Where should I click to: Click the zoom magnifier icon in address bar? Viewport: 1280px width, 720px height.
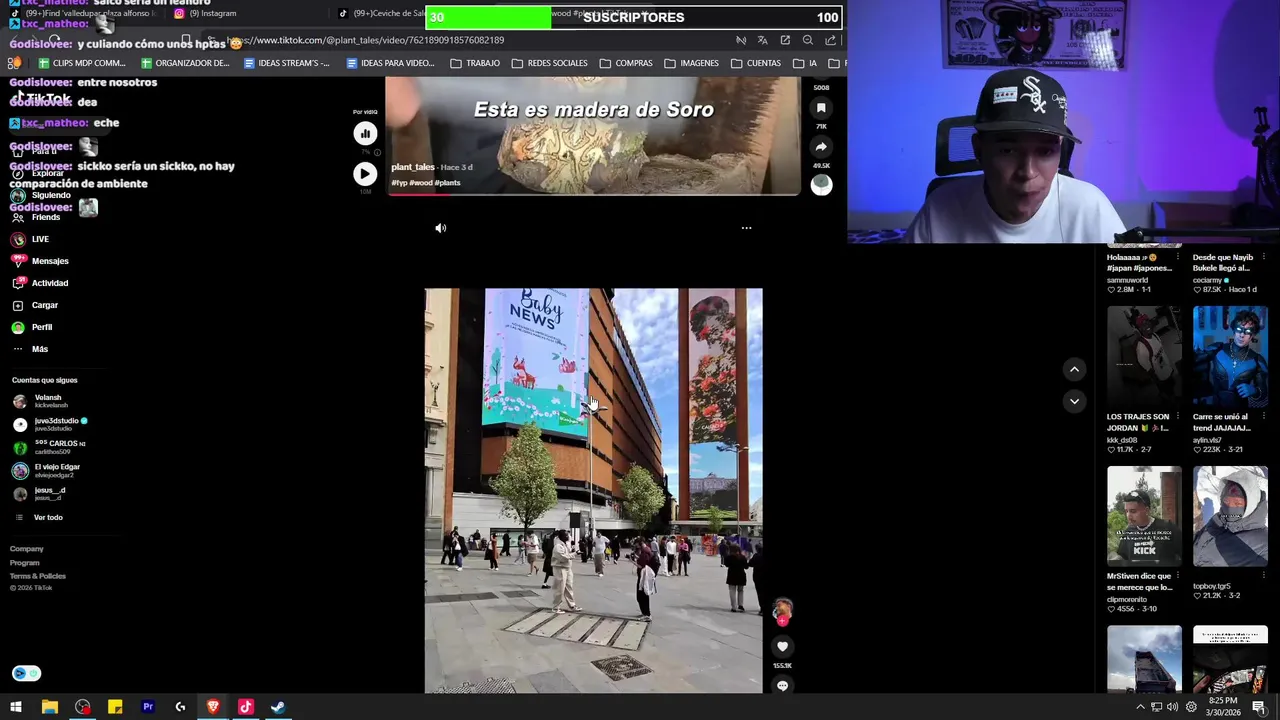pos(808,40)
